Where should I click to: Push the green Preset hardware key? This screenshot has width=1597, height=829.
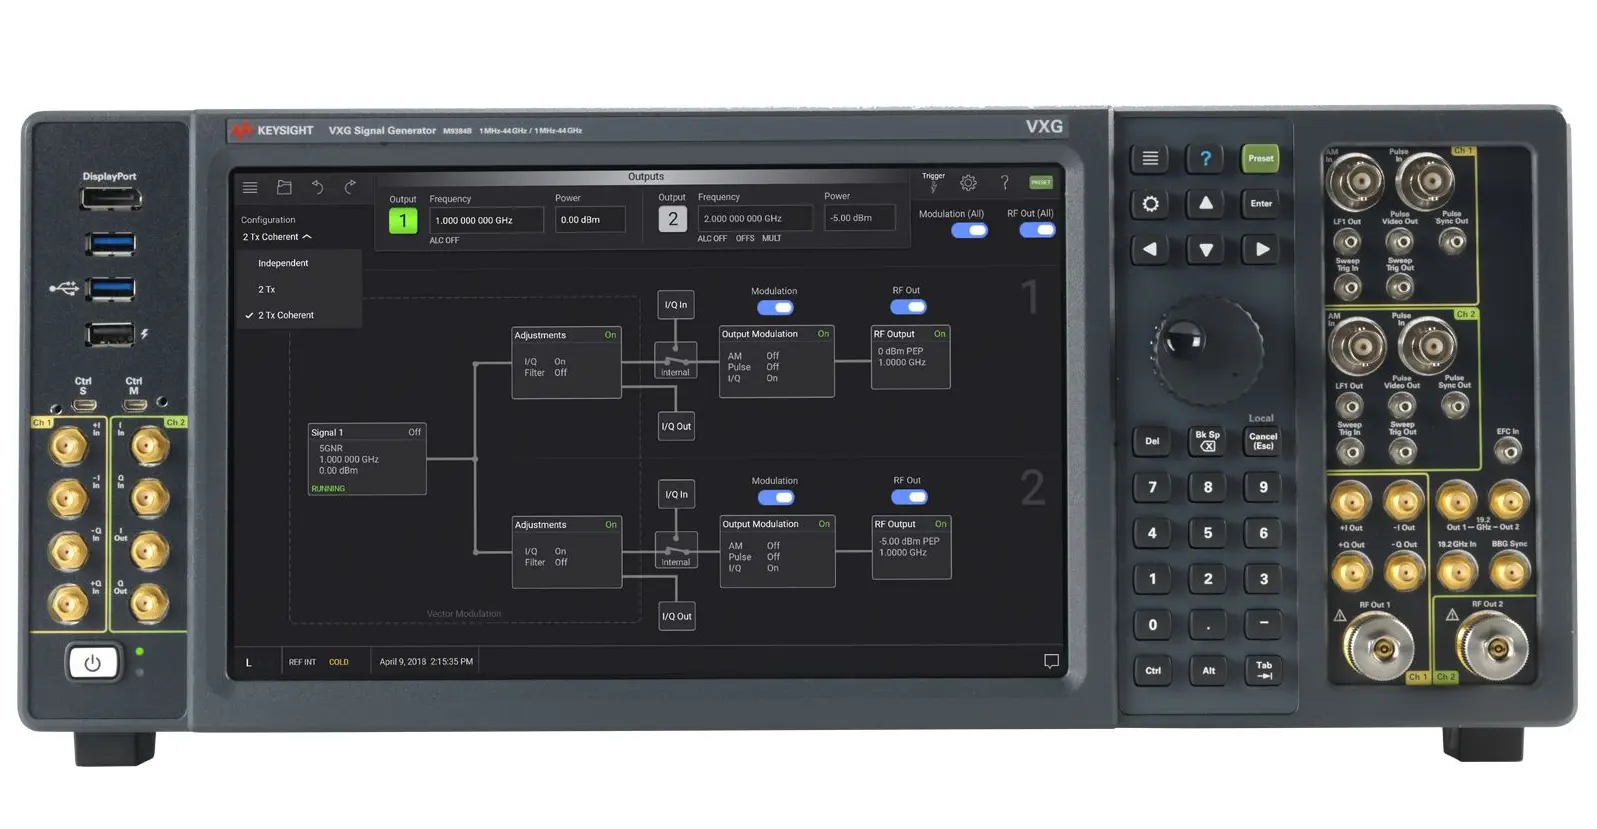[x=1261, y=158]
